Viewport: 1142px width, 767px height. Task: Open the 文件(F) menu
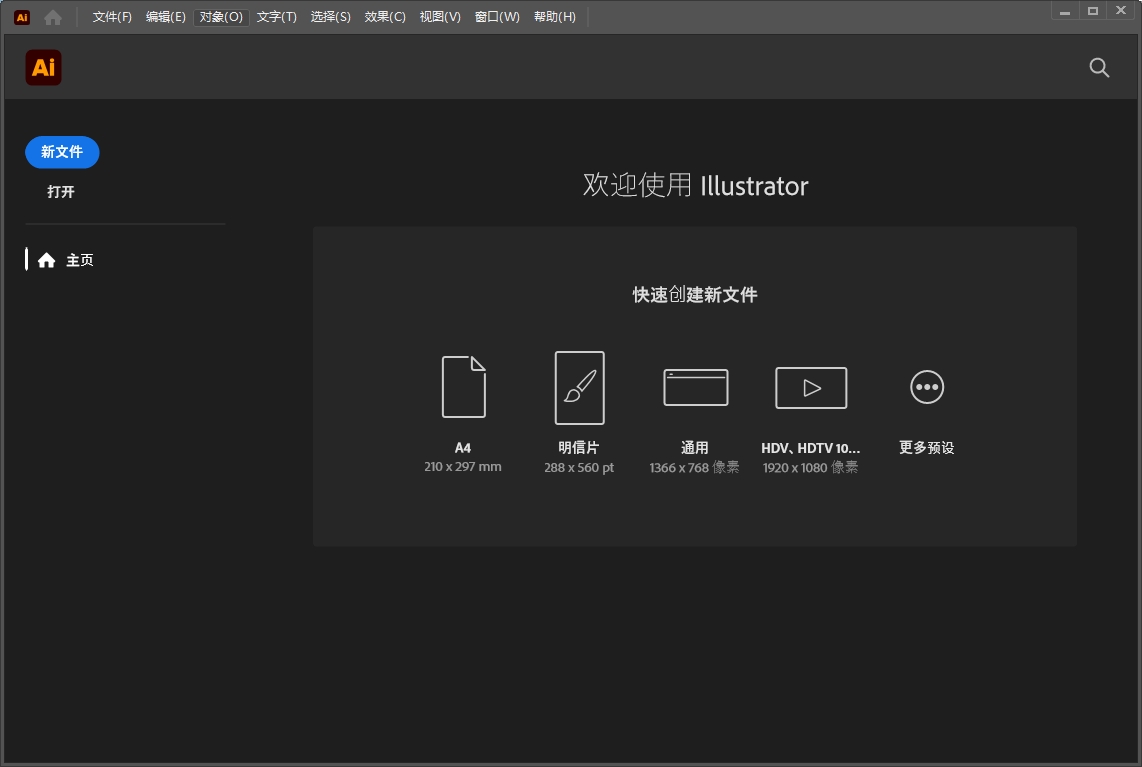pyautogui.click(x=110, y=16)
